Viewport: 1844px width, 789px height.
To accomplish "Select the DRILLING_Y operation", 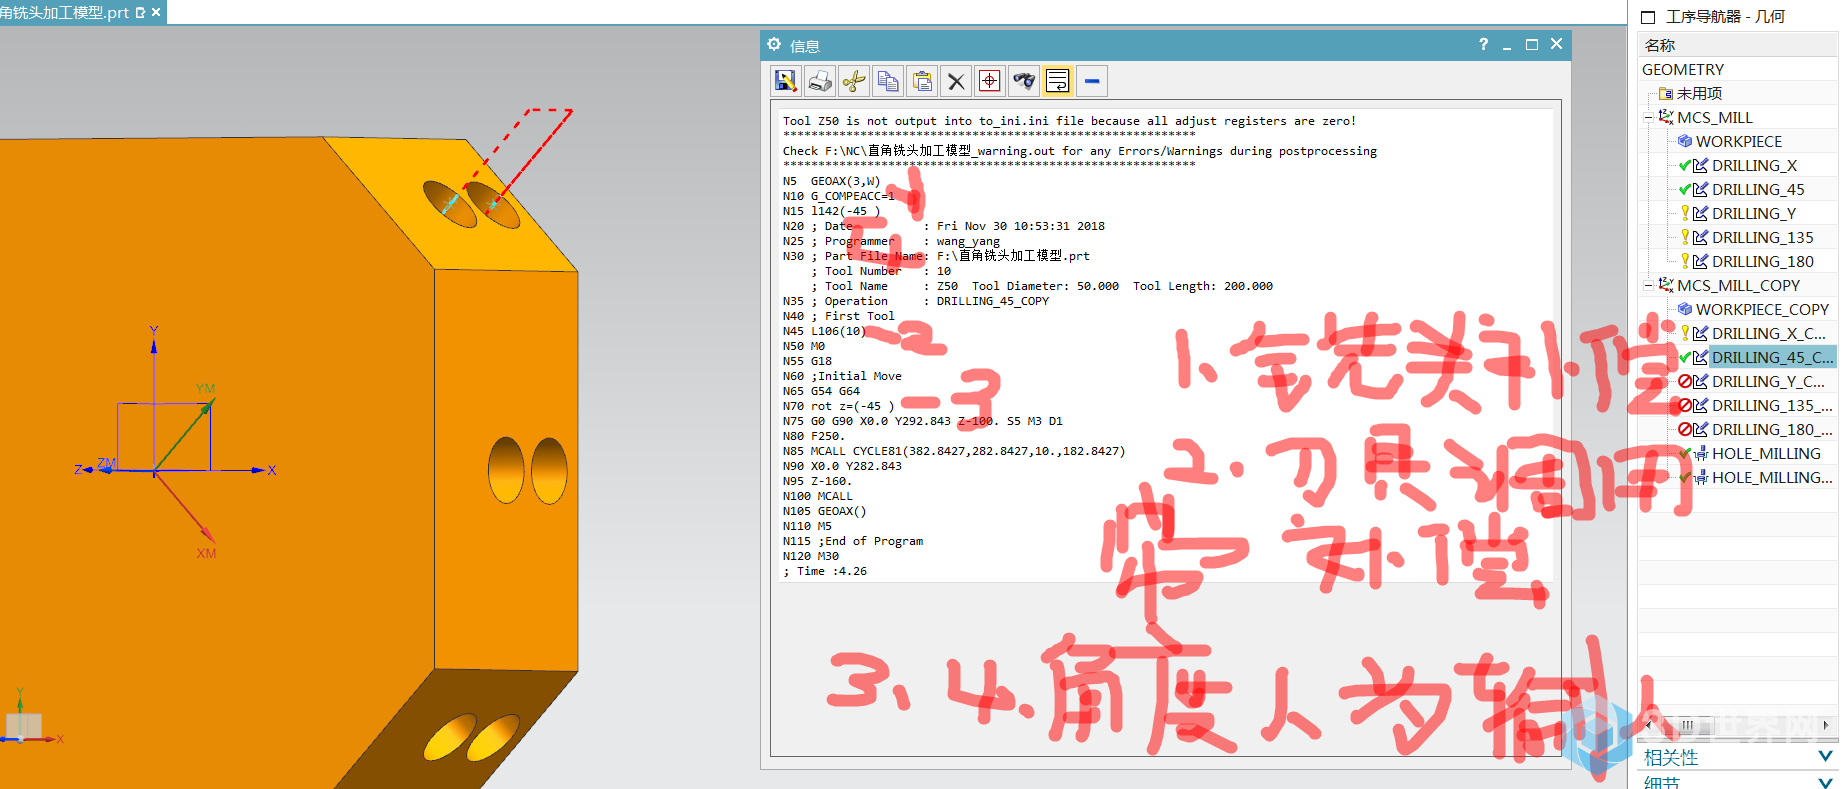I will [1754, 213].
